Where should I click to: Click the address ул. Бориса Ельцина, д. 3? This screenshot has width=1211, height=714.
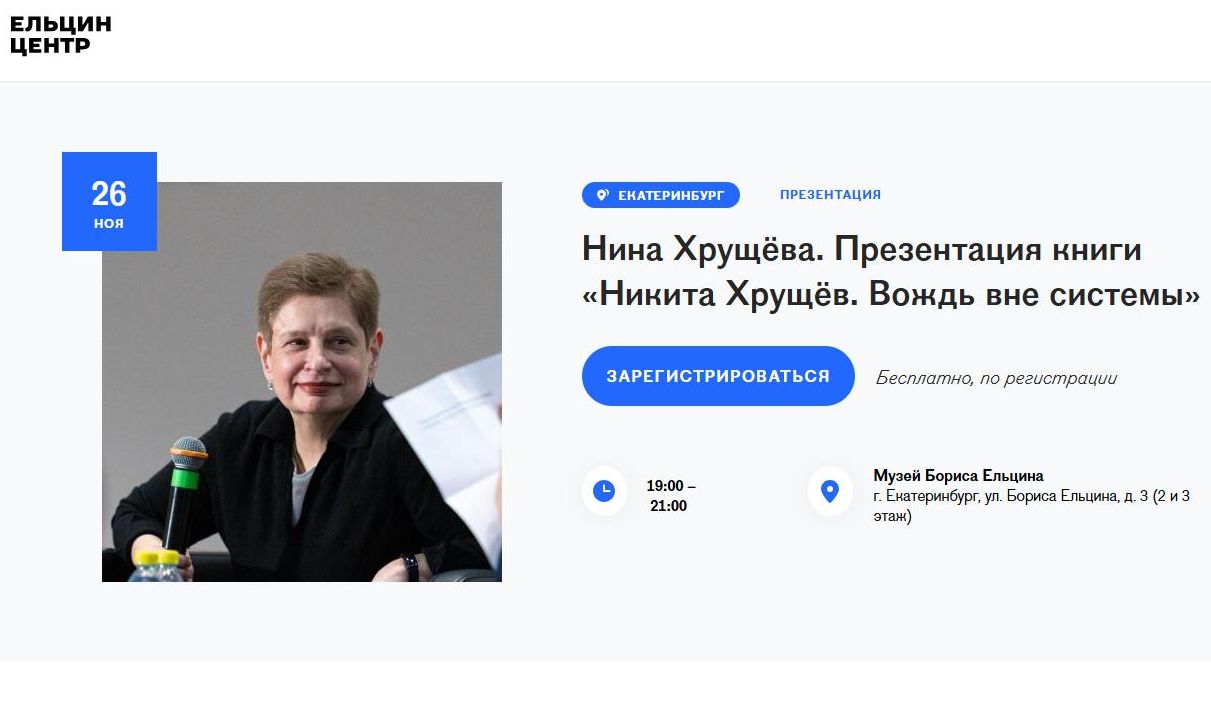click(x=1064, y=497)
